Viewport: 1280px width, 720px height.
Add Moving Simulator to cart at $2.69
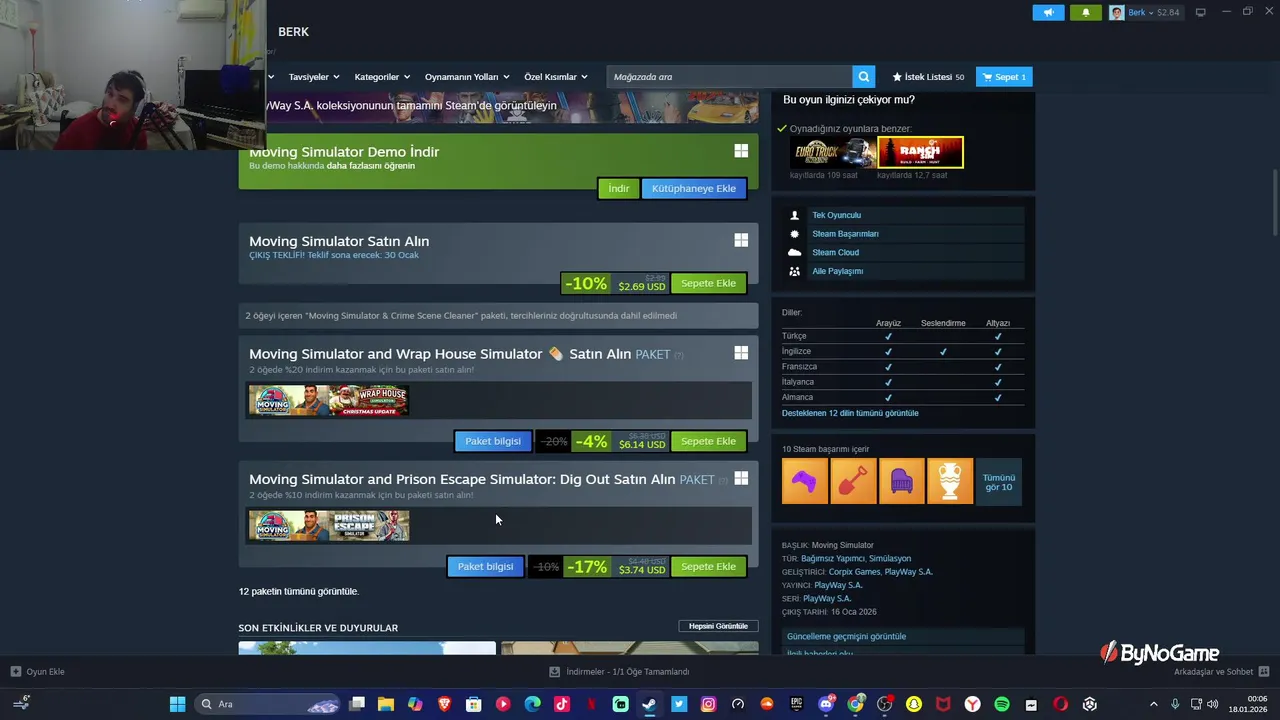coord(708,283)
